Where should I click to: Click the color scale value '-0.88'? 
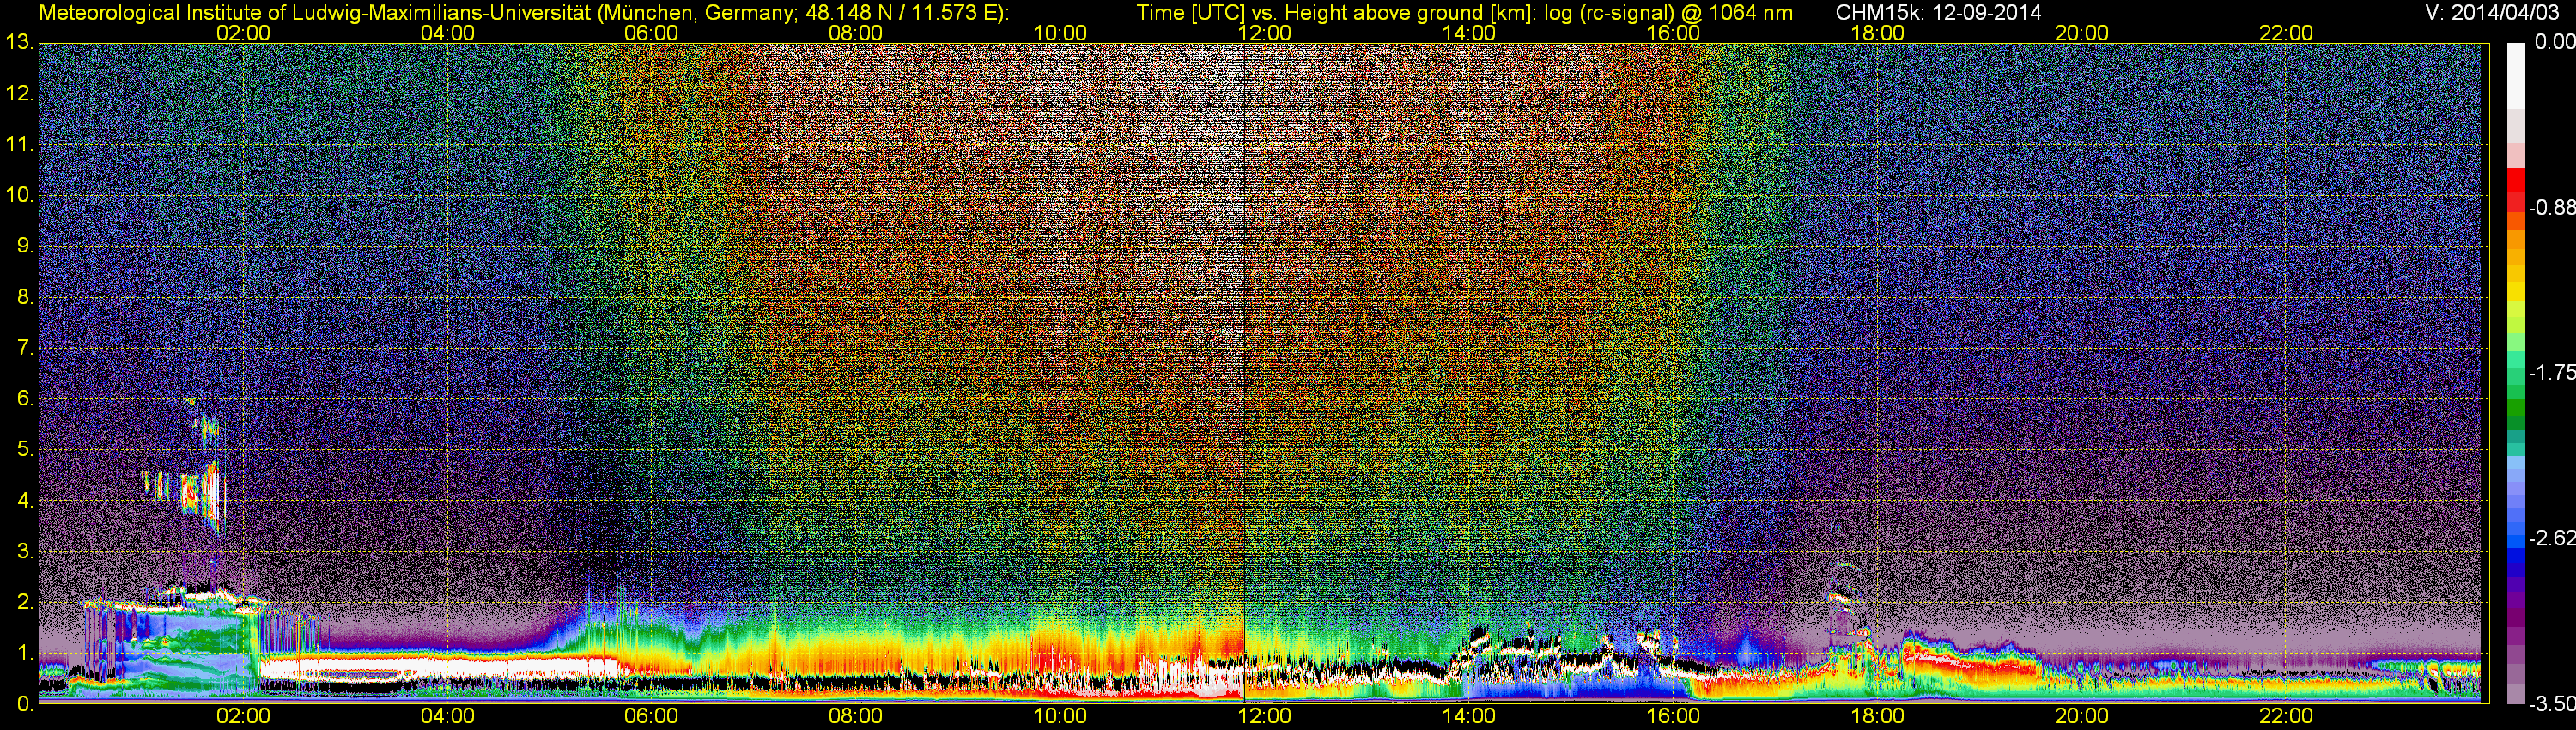(2551, 208)
